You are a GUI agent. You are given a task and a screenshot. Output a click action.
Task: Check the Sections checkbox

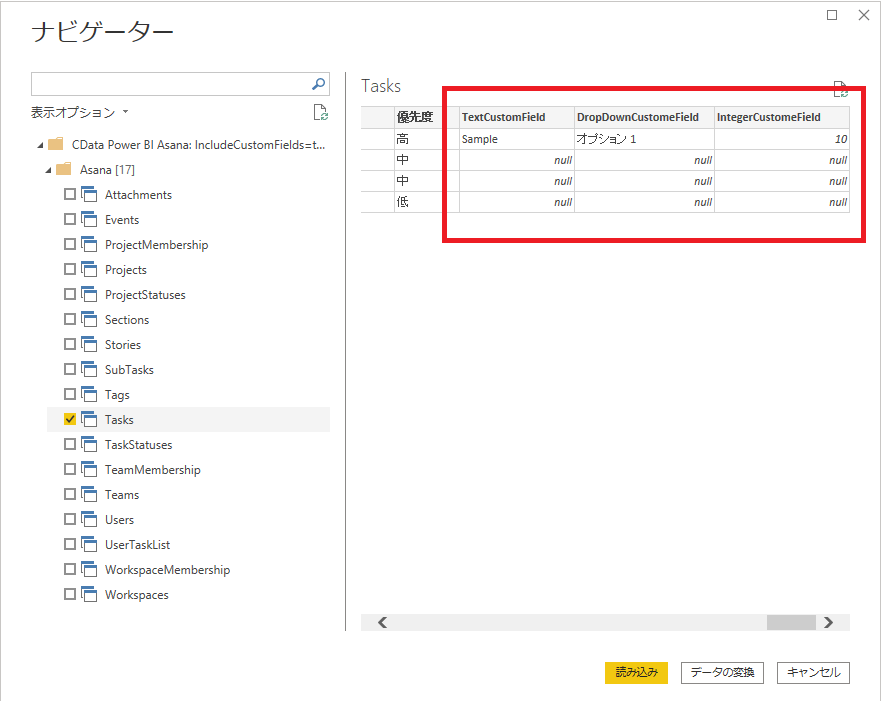click(x=70, y=319)
